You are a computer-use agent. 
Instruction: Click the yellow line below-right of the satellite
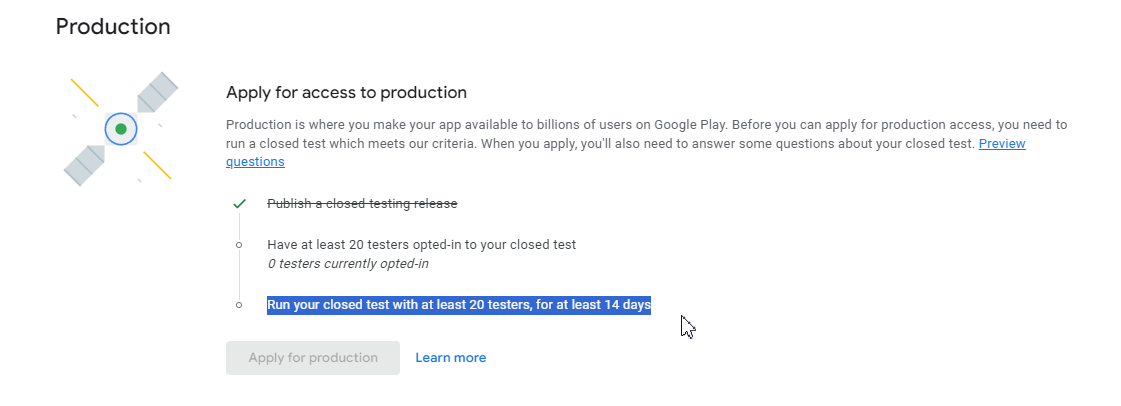click(157, 165)
